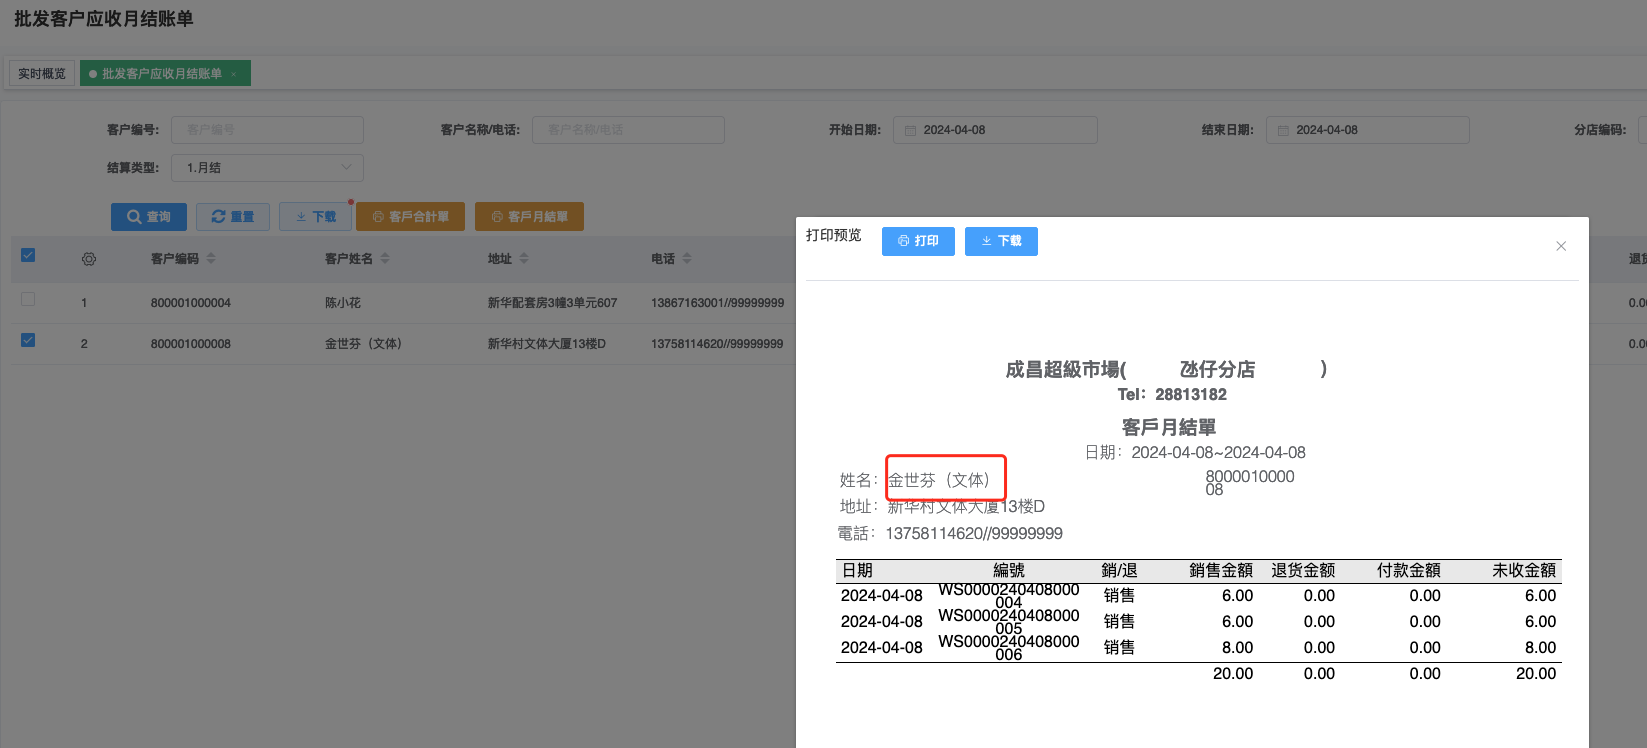Screen dimensions: 1647x748
Task: Check the row 1 checkbox for 陈小花
Action: (x=28, y=299)
